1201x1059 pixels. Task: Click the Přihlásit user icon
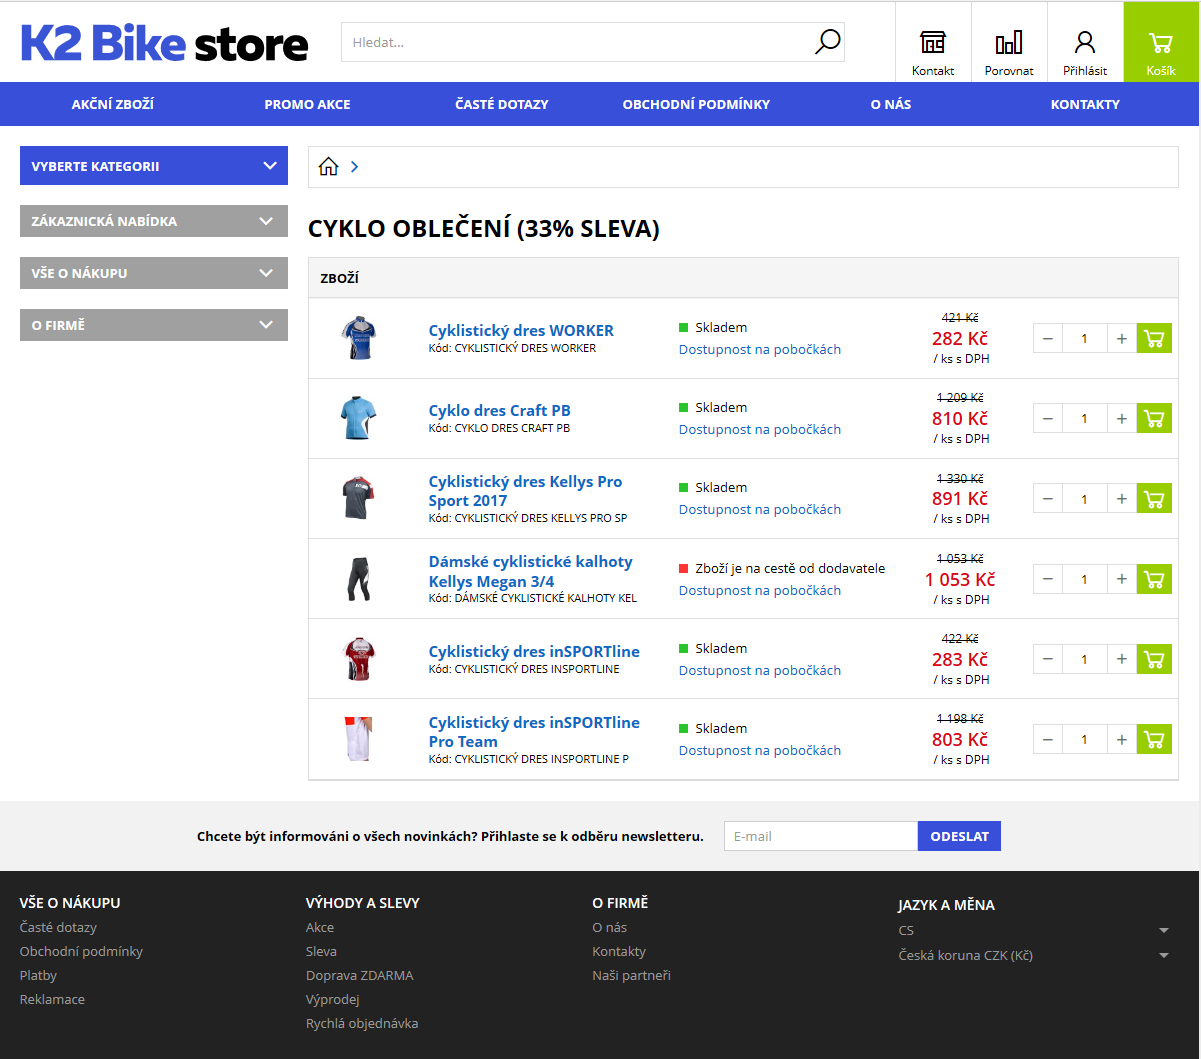[1085, 43]
